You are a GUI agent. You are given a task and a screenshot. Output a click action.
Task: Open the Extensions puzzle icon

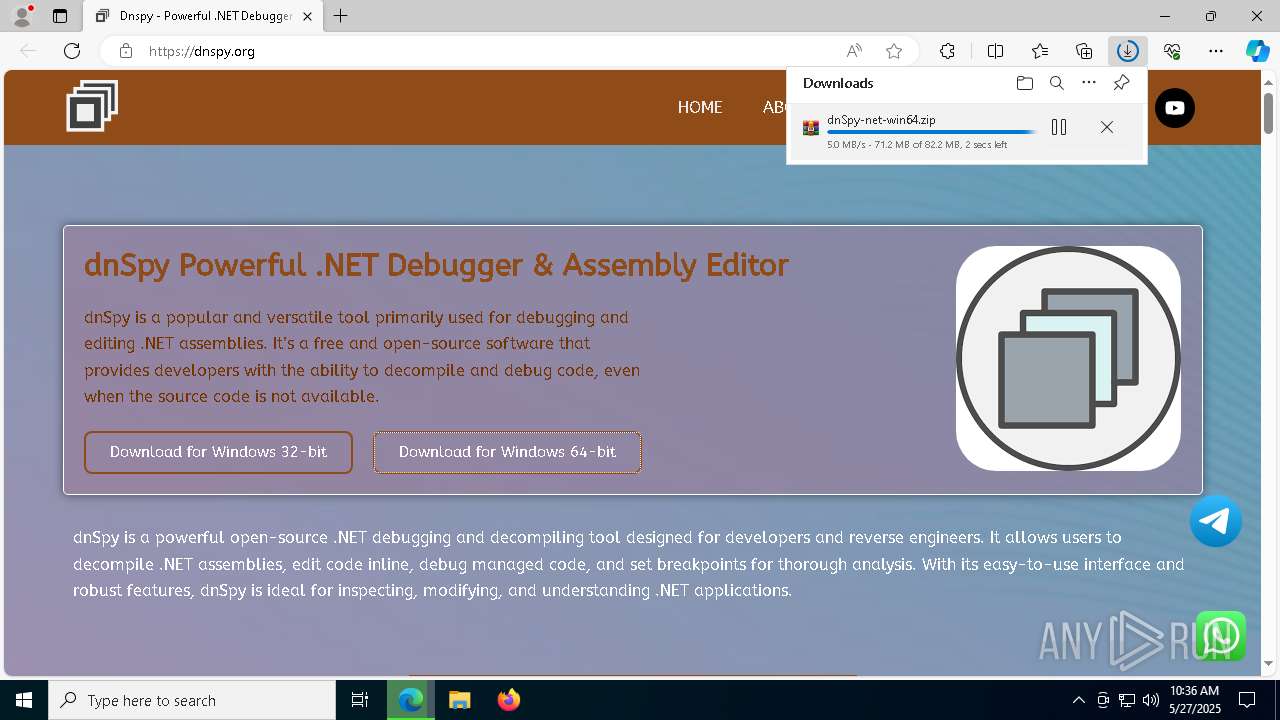click(947, 51)
